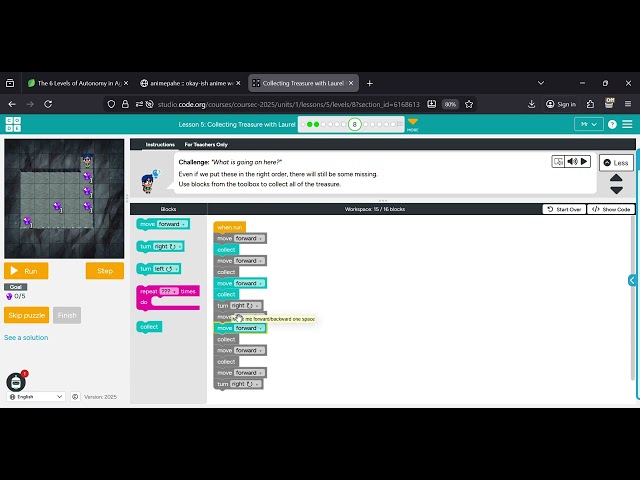Click the Step button

click(x=105, y=271)
